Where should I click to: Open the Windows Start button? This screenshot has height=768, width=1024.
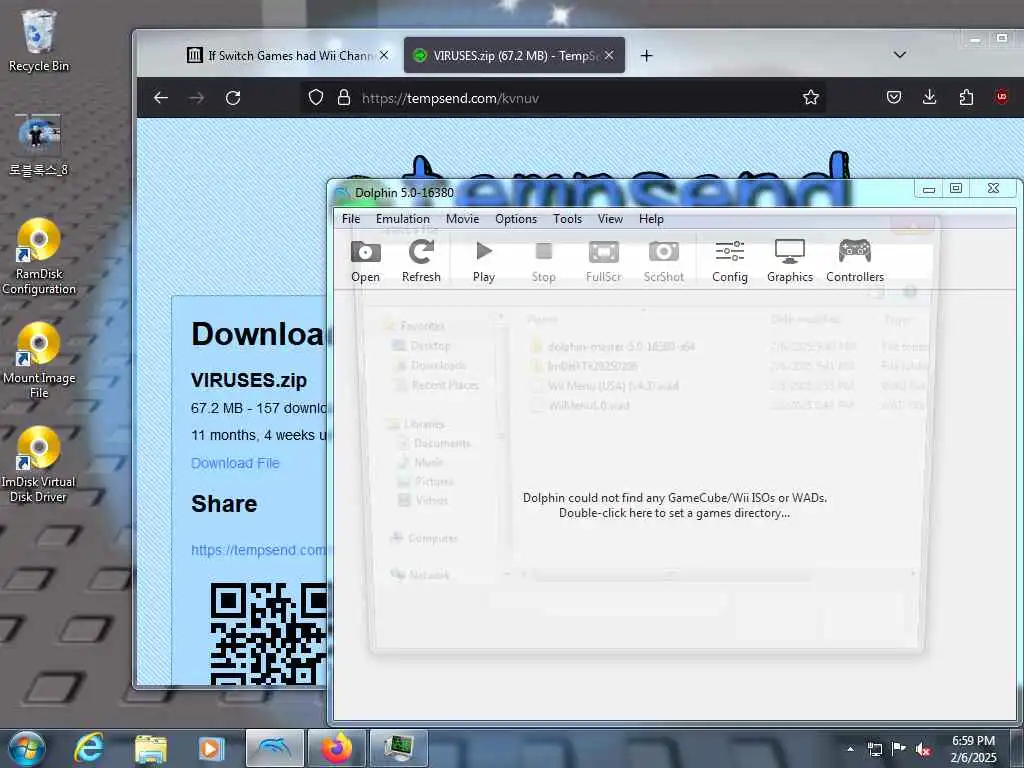[x=26, y=748]
